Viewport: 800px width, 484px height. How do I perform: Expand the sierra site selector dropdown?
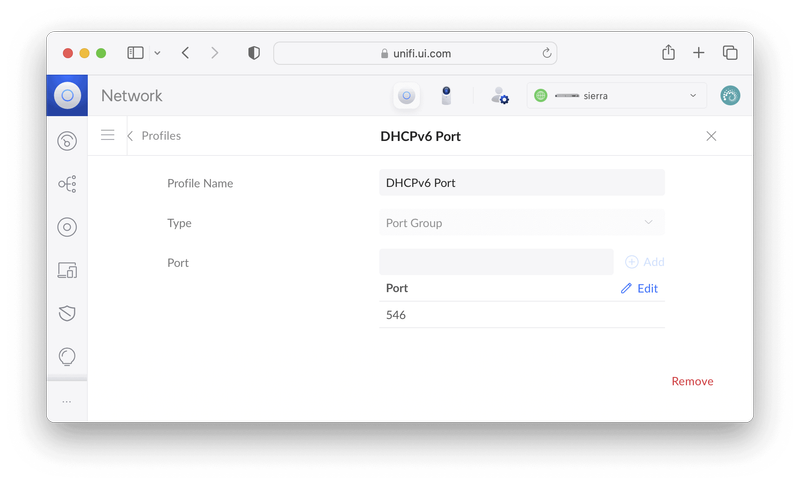pyautogui.click(x=617, y=96)
